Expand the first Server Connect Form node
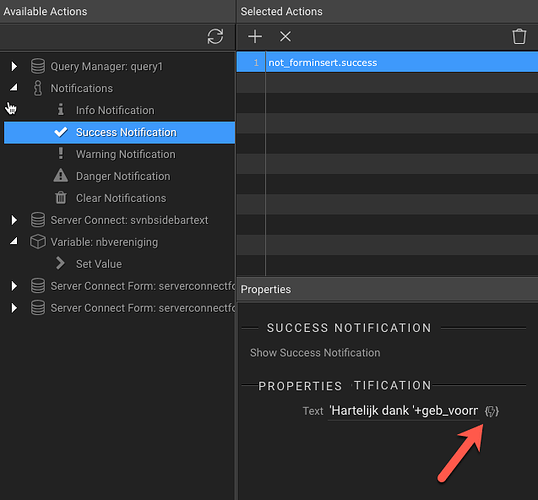 point(14,286)
